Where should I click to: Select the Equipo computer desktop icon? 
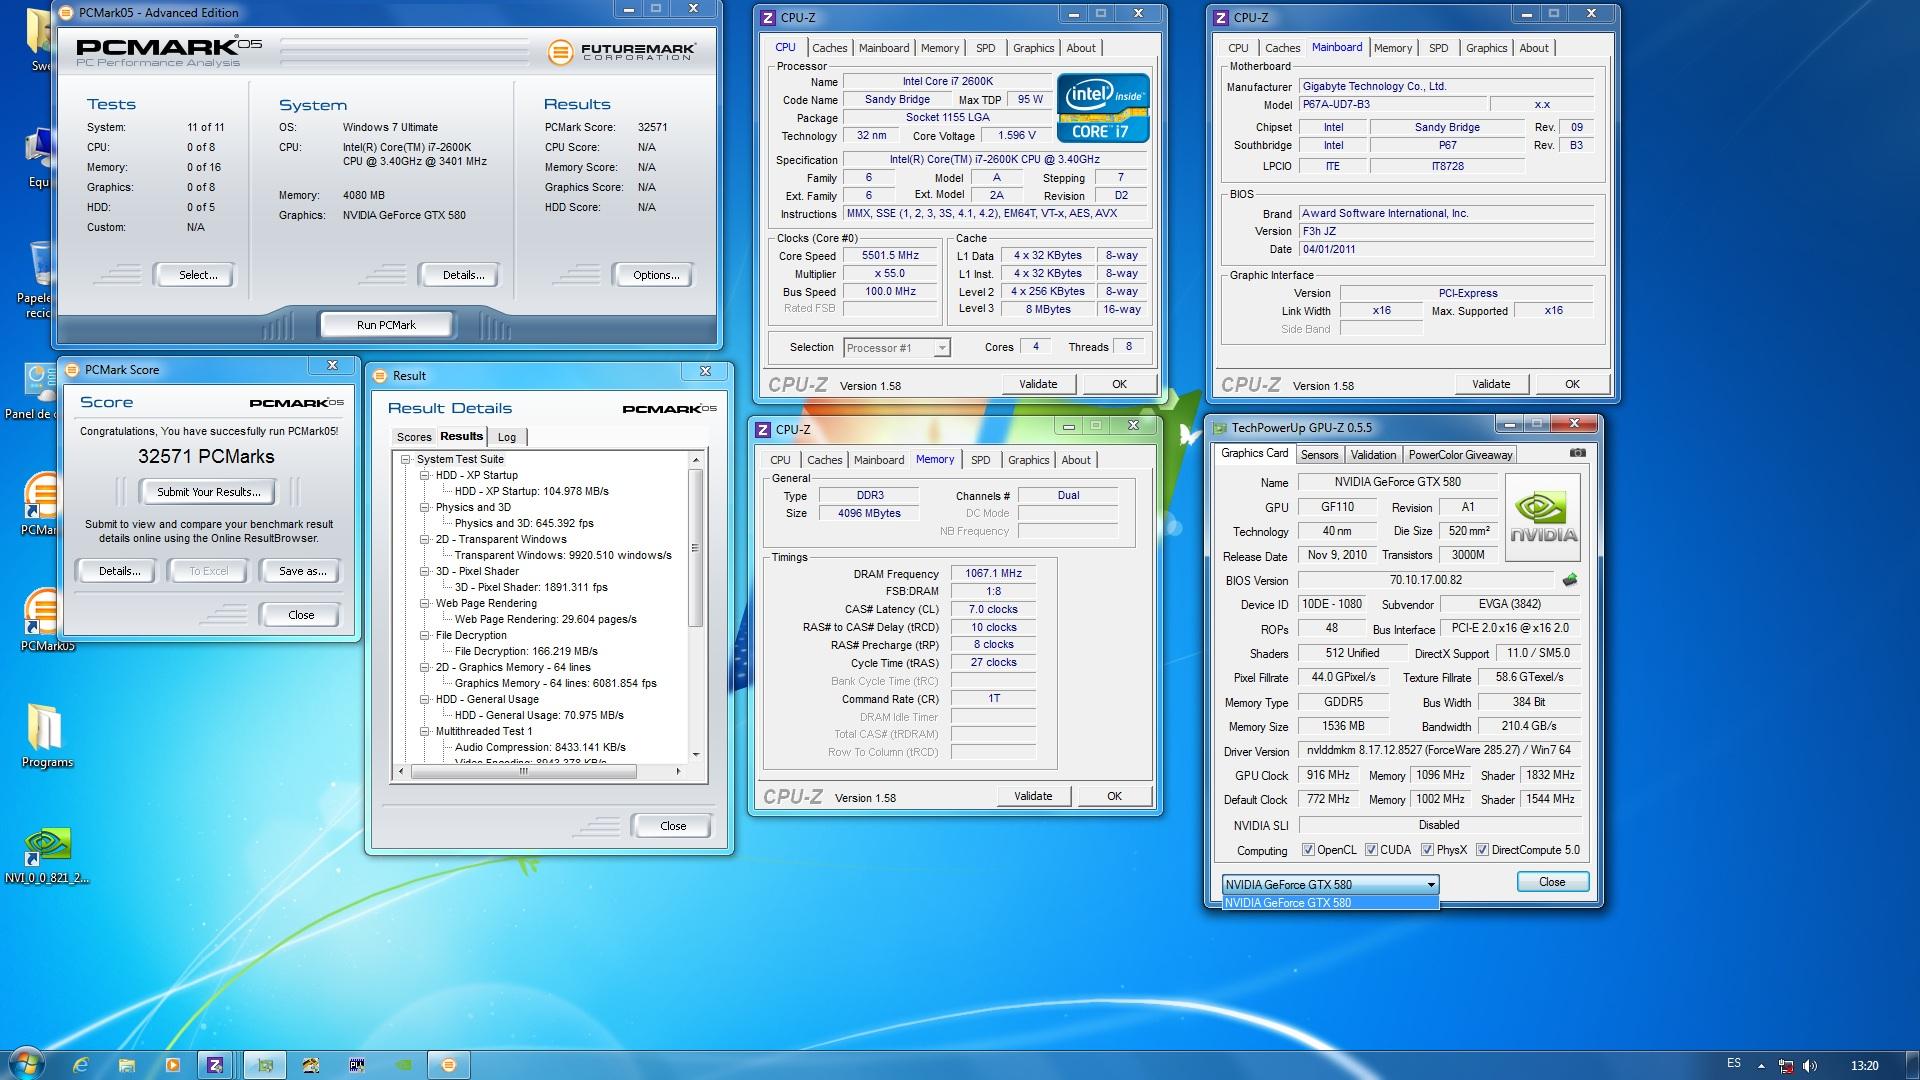[x=38, y=158]
